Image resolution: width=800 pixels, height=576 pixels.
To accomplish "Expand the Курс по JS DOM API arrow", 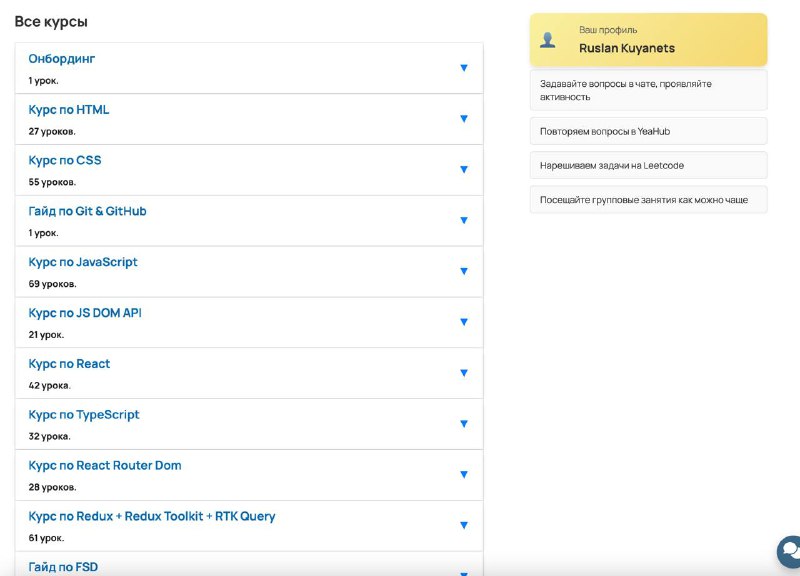I will coord(464,322).
